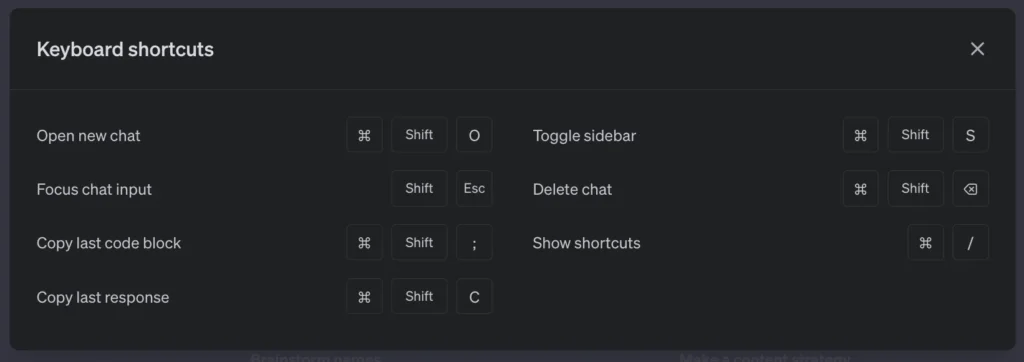Viewport: 1024px width, 362px height.
Task: Click the Shift key for Toggle sidebar
Action: click(x=916, y=135)
